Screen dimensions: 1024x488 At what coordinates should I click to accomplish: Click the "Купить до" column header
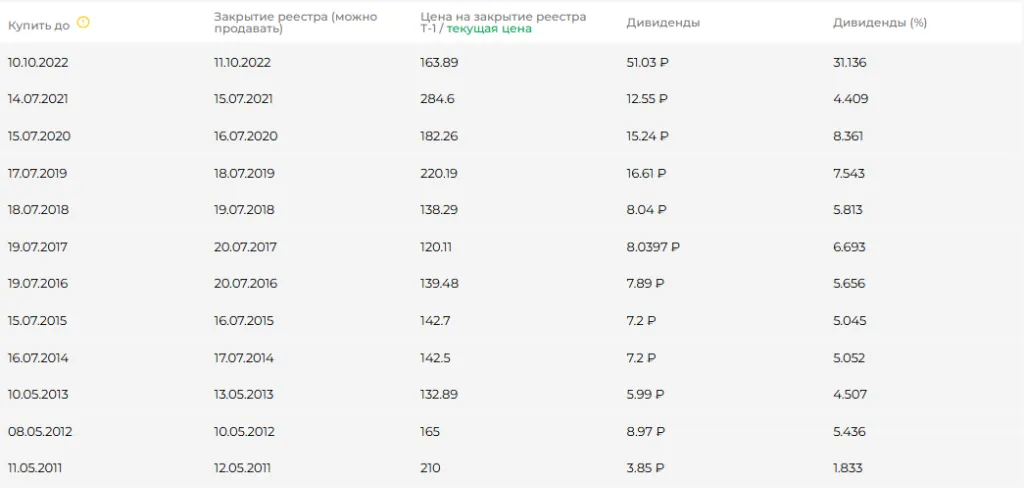click(x=39, y=24)
